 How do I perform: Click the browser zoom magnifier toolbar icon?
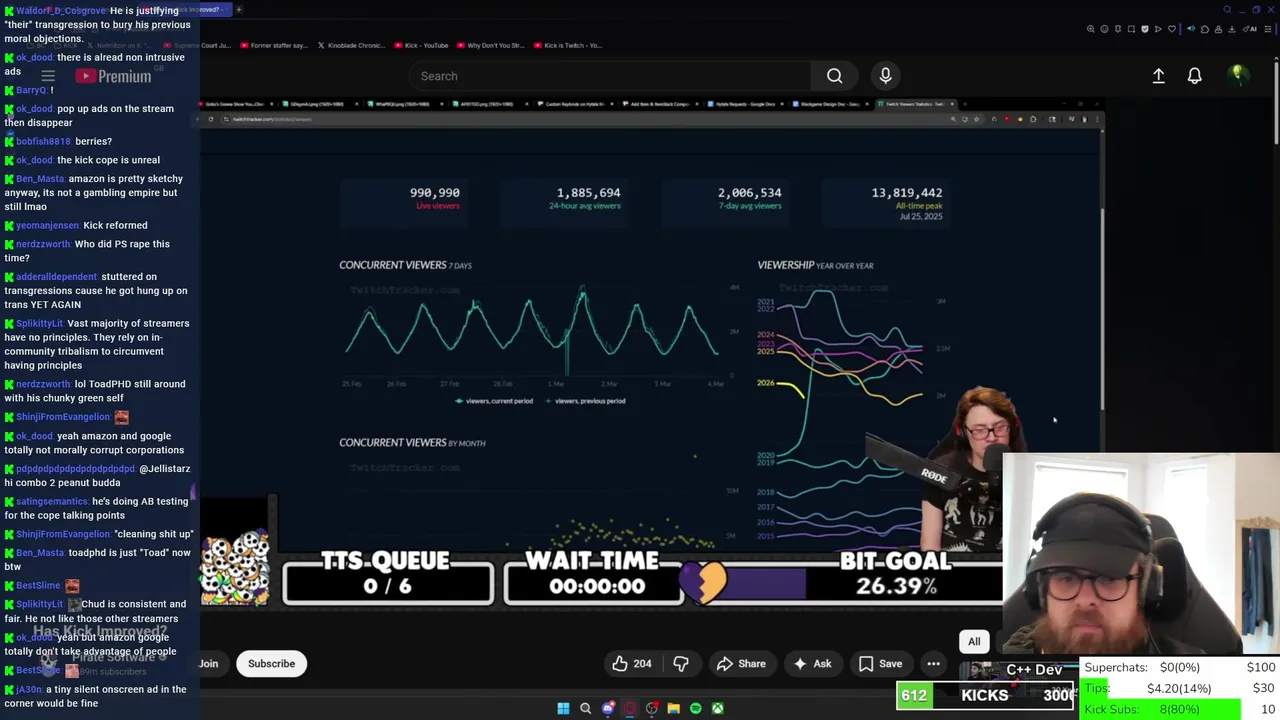(1090, 29)
